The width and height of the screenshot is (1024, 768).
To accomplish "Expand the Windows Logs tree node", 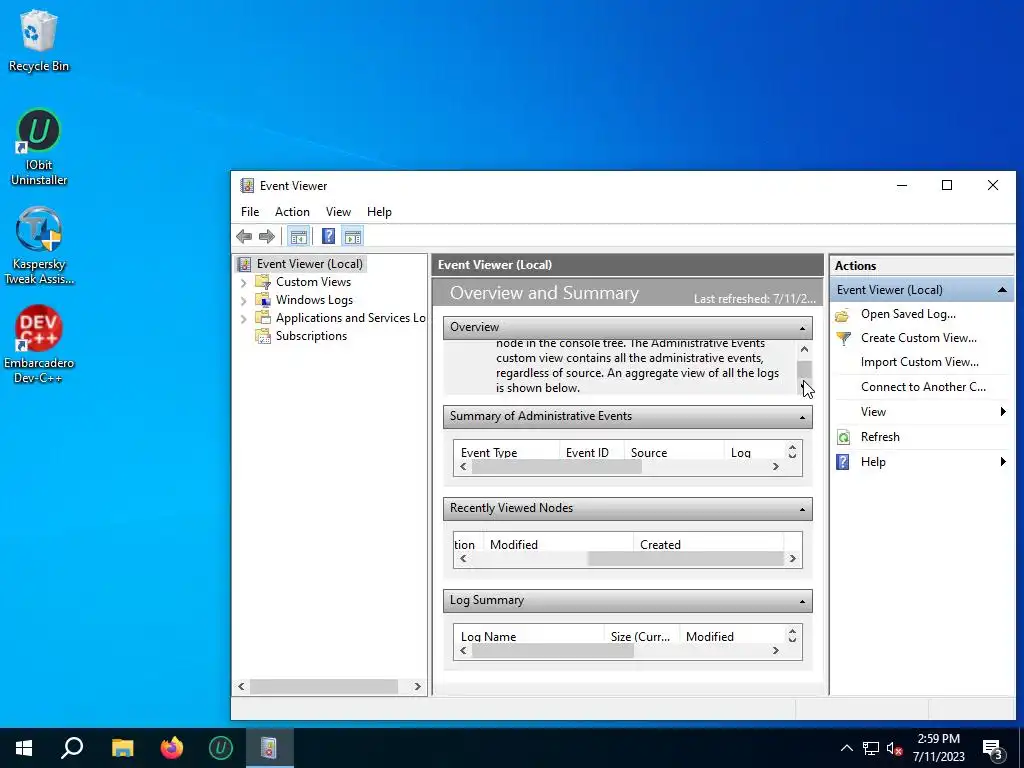I will 244,300.
